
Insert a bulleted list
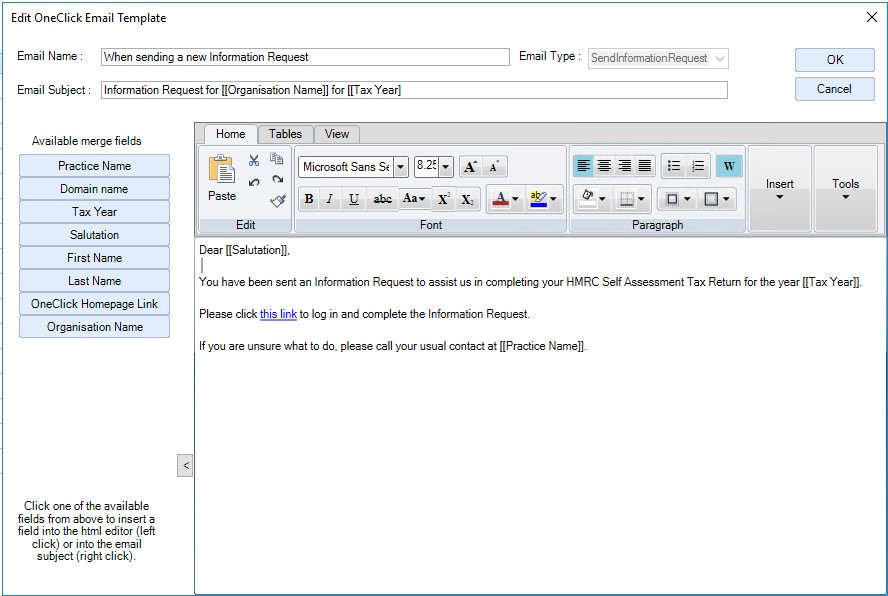673,166
